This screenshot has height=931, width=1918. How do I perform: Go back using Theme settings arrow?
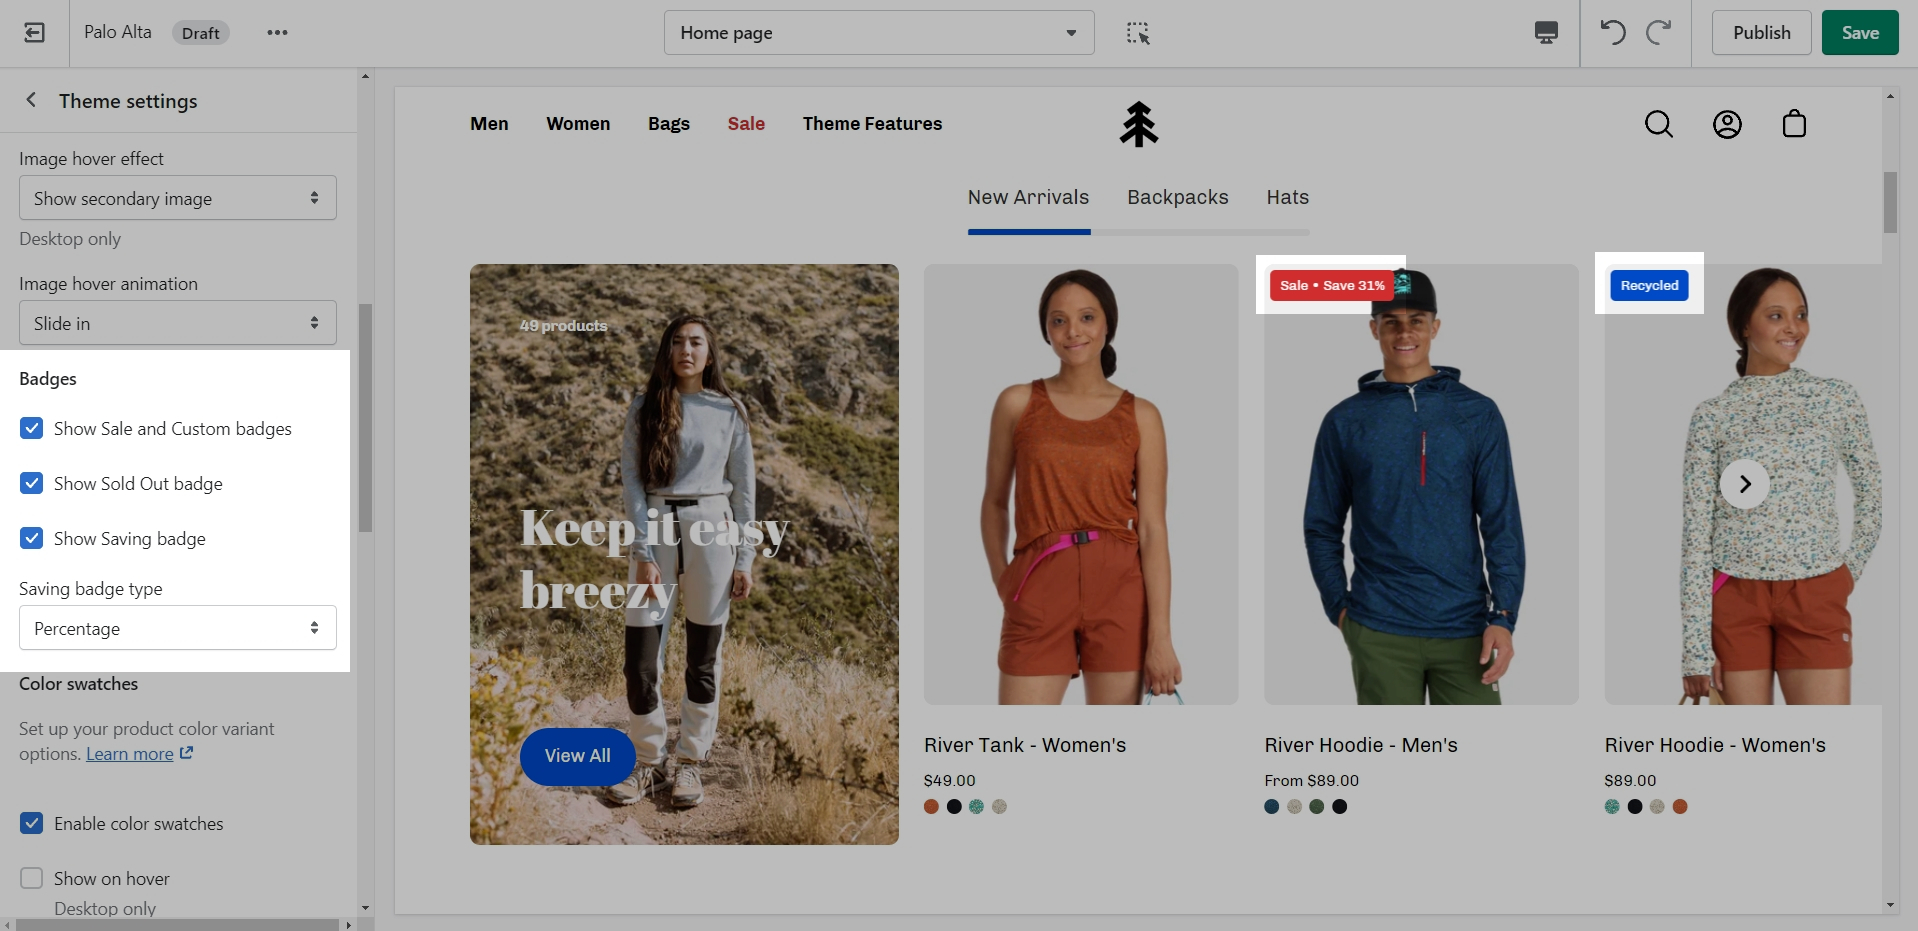tap(31, 100)
